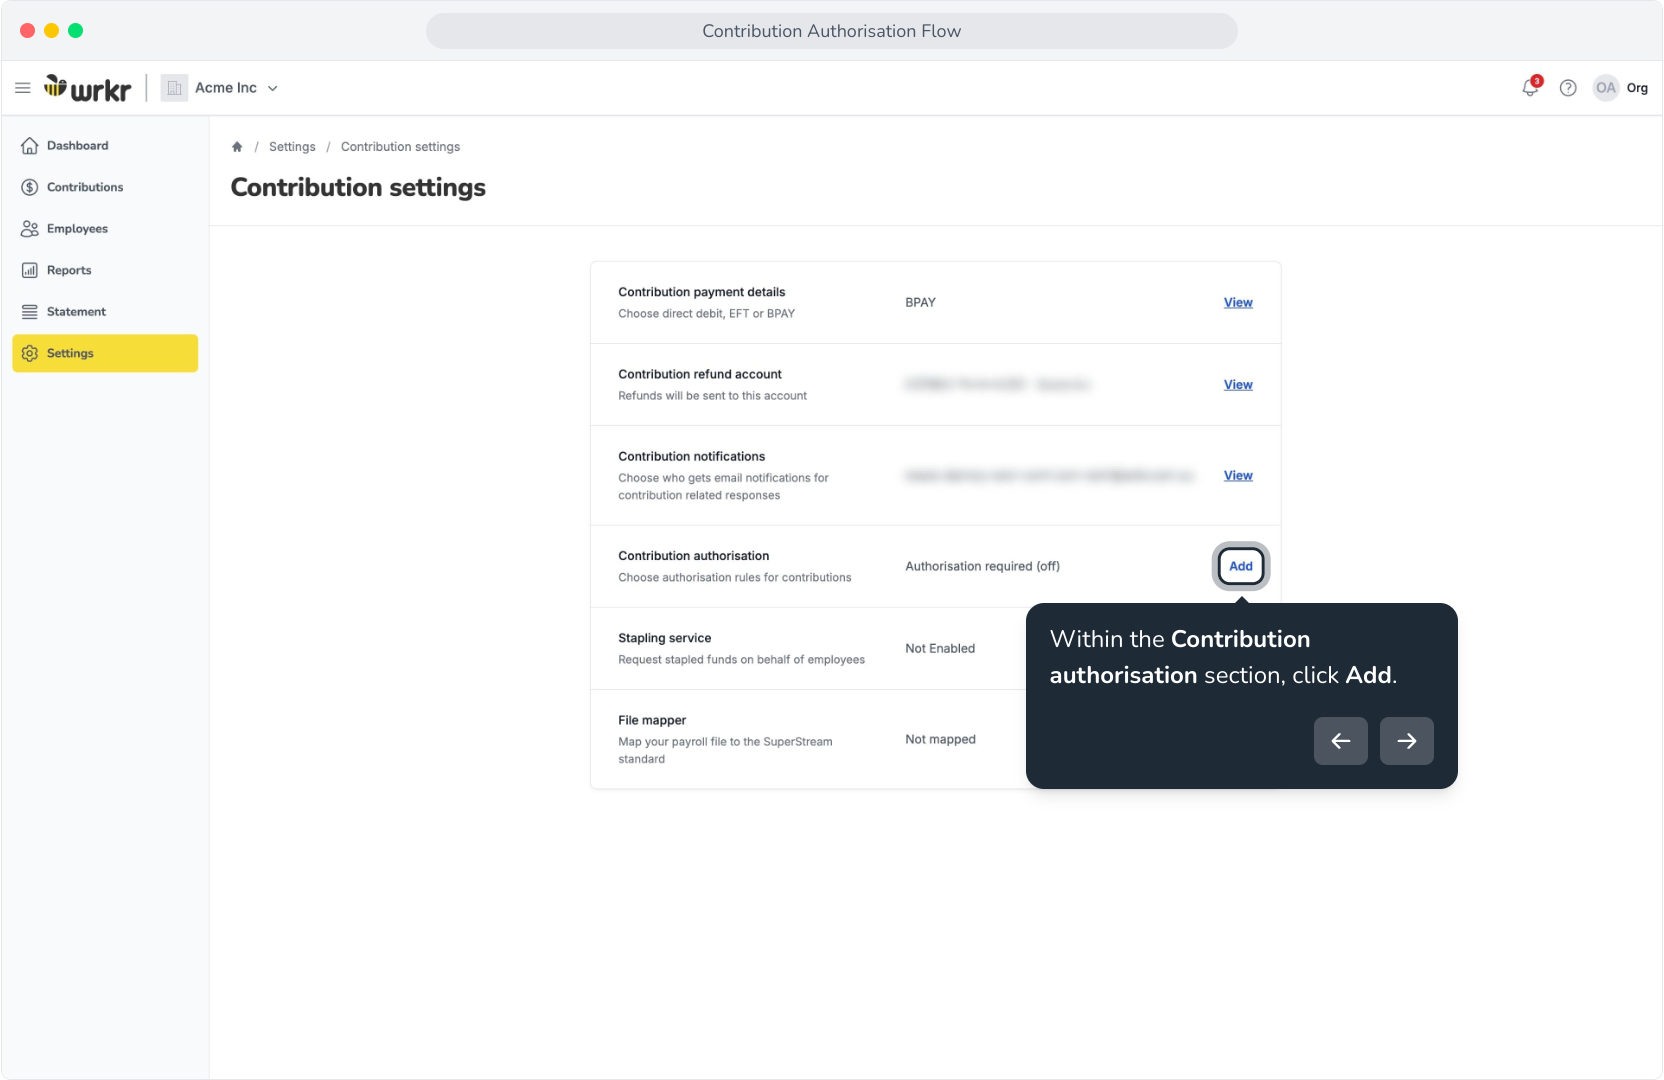Click the Dashboard home icon in sidebar
This screenshot has height=1080, width=1664.
point(30,146)
